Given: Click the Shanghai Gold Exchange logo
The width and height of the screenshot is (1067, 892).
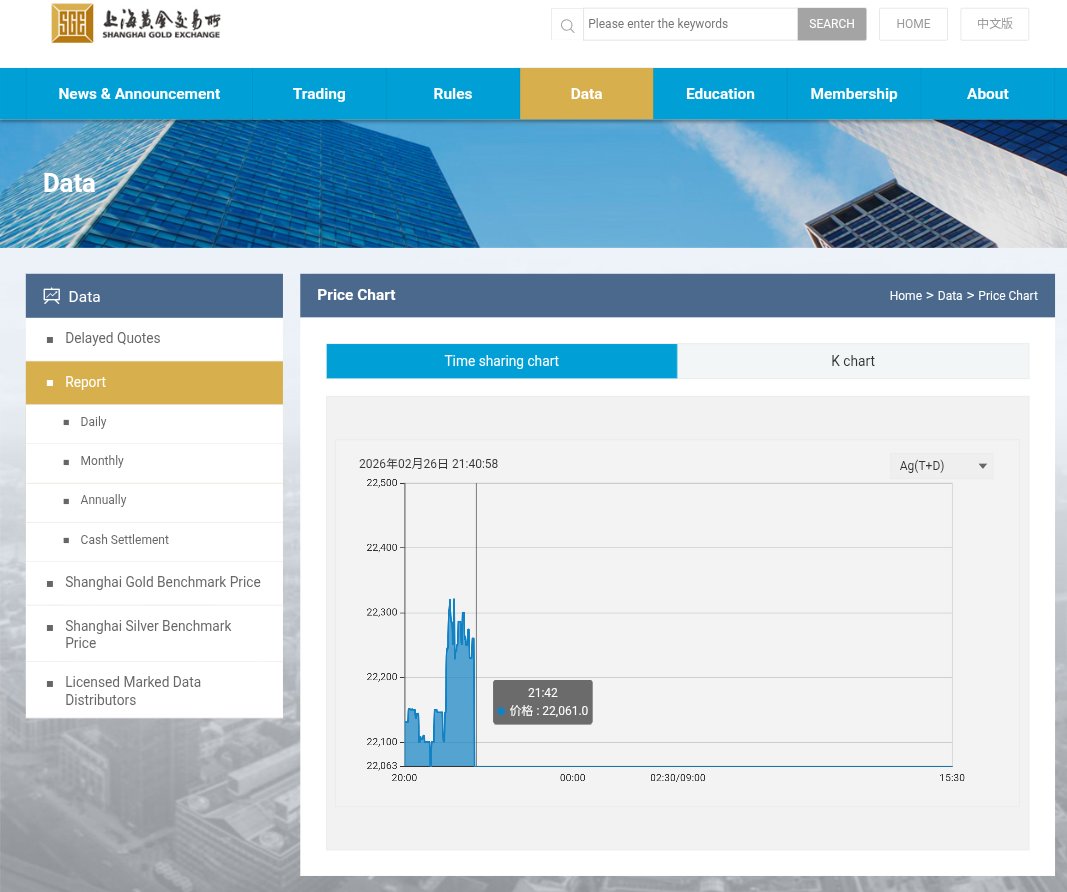Looking at the screenshot, I should coord(136,23).
